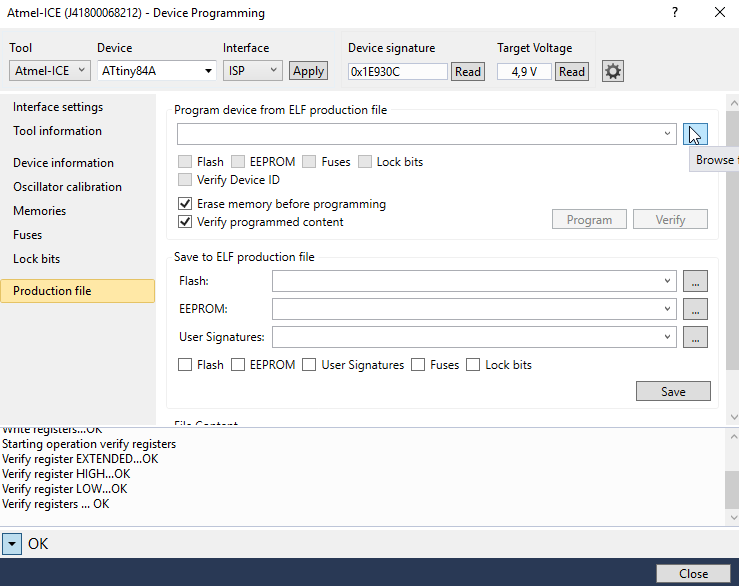Screen dimensions: 739x586
Task: Check Flash under Save to ELF
Action: (x=185, y=365)
